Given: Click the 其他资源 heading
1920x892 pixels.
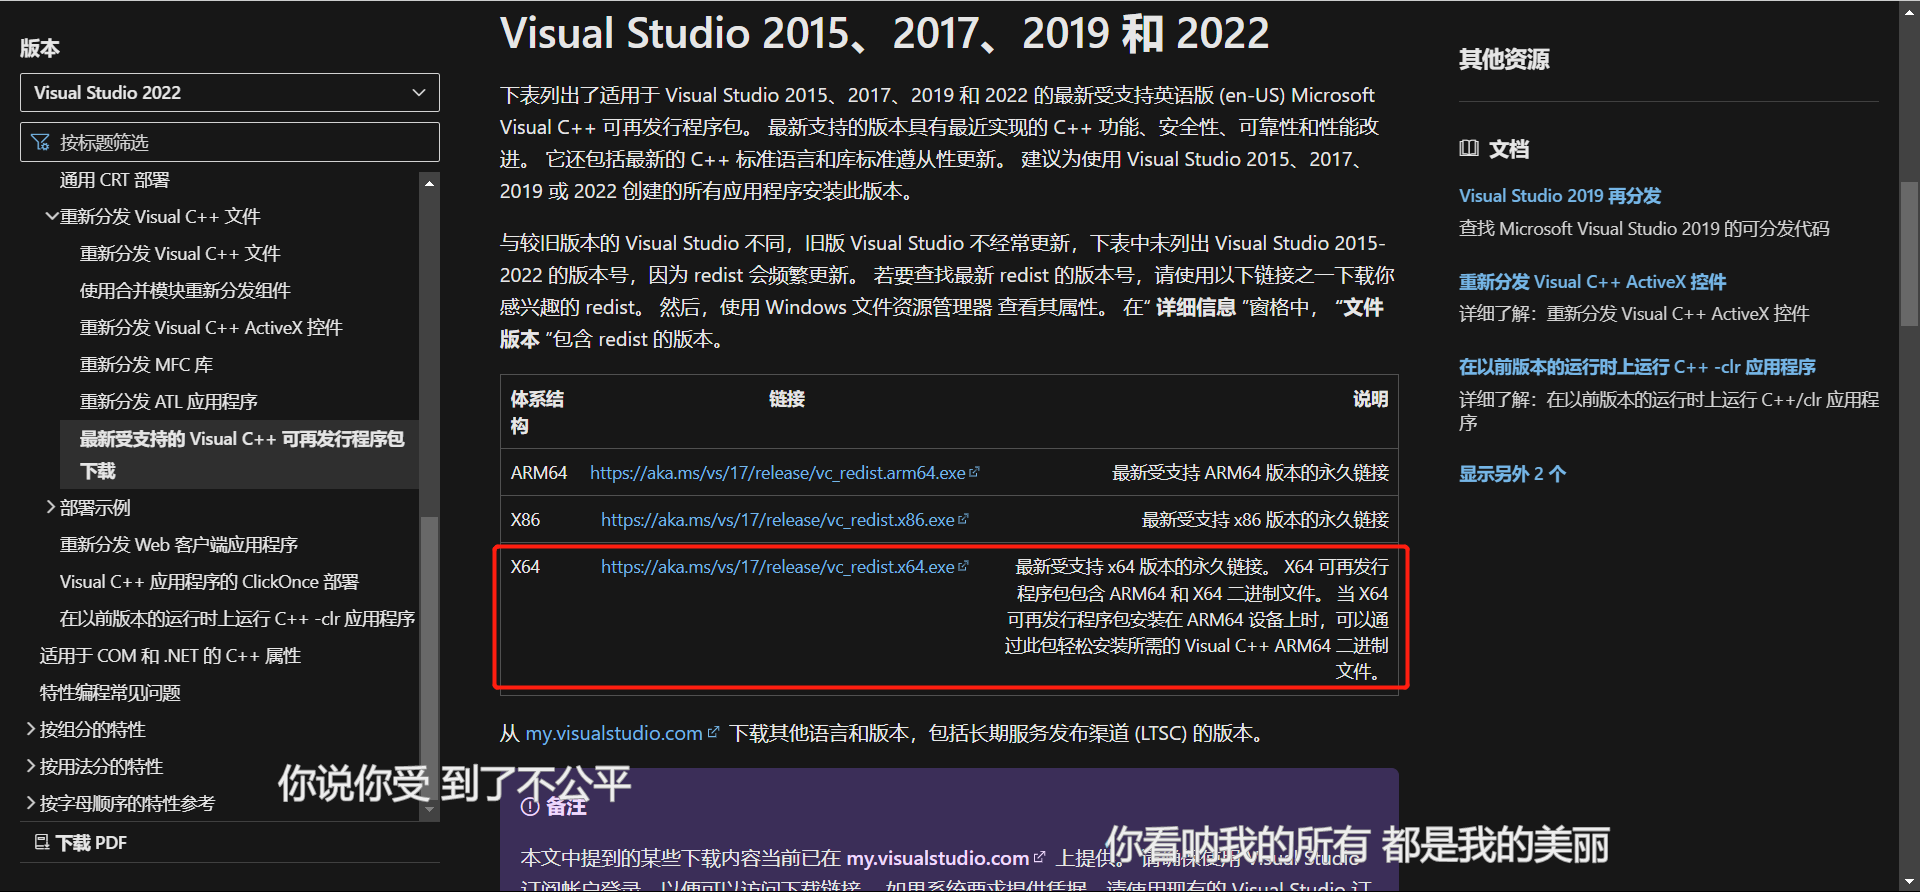Looking at the screenshot, I should point(1504,59).
